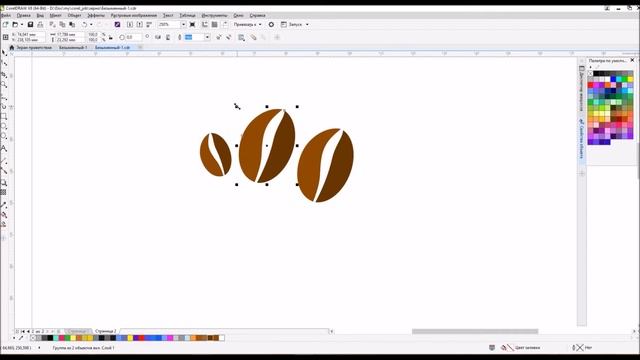
Task: Click the large coffee bean on the right
Action: coord(326,165)
